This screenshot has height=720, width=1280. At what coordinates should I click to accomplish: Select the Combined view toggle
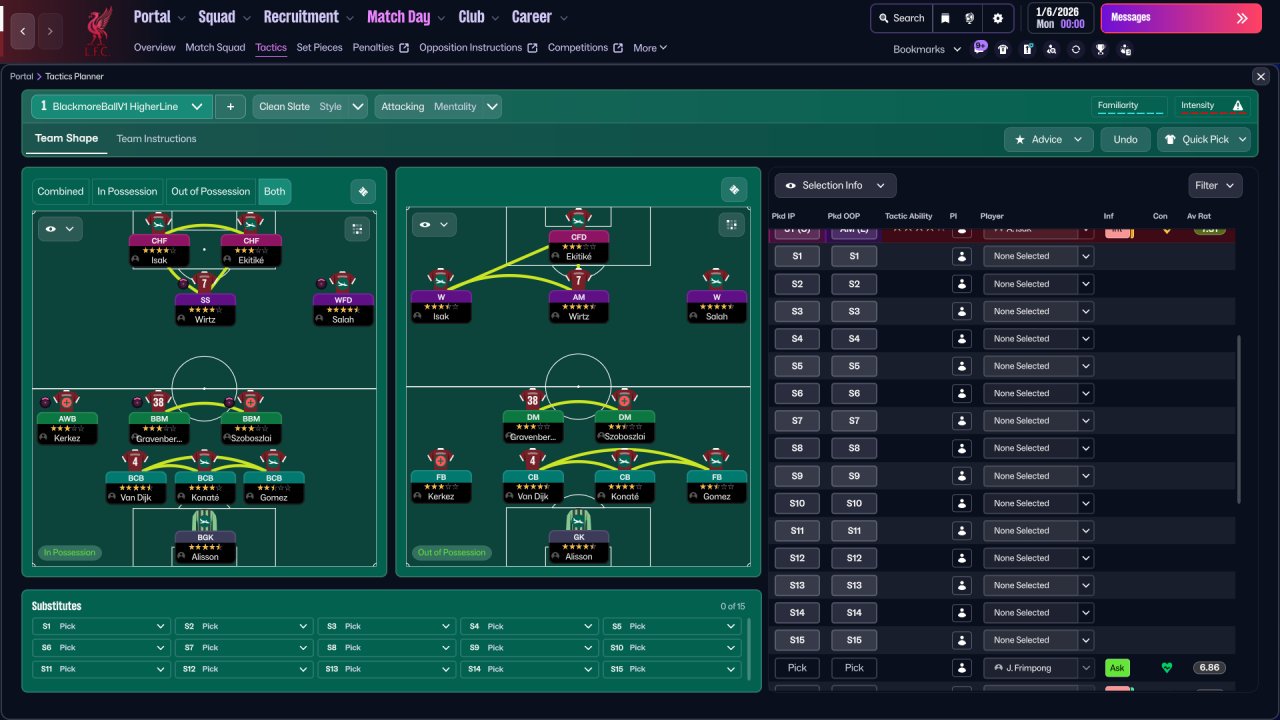[x=61, y=192]
